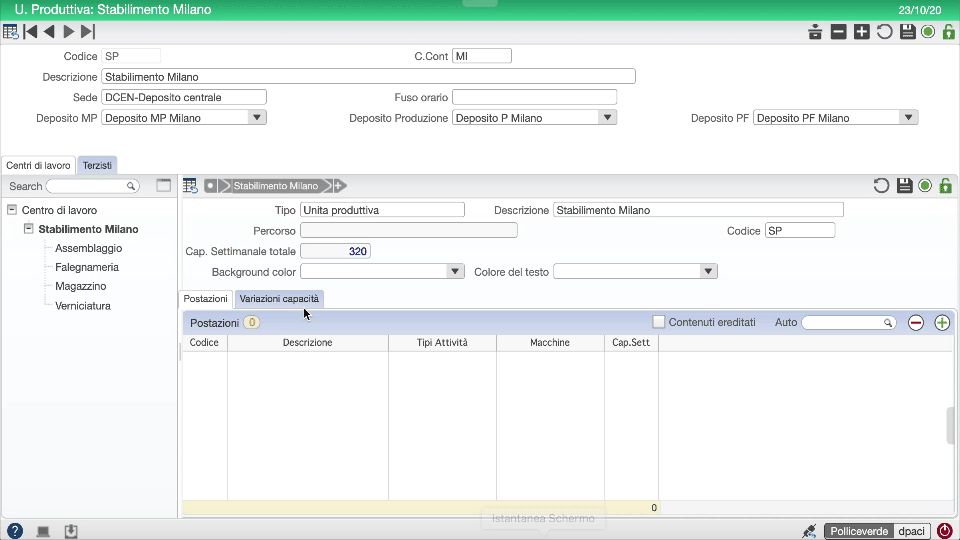Open the Deposito MP dropdown
This screenshot has height=540, width=960.
click(x=257, y=118)
